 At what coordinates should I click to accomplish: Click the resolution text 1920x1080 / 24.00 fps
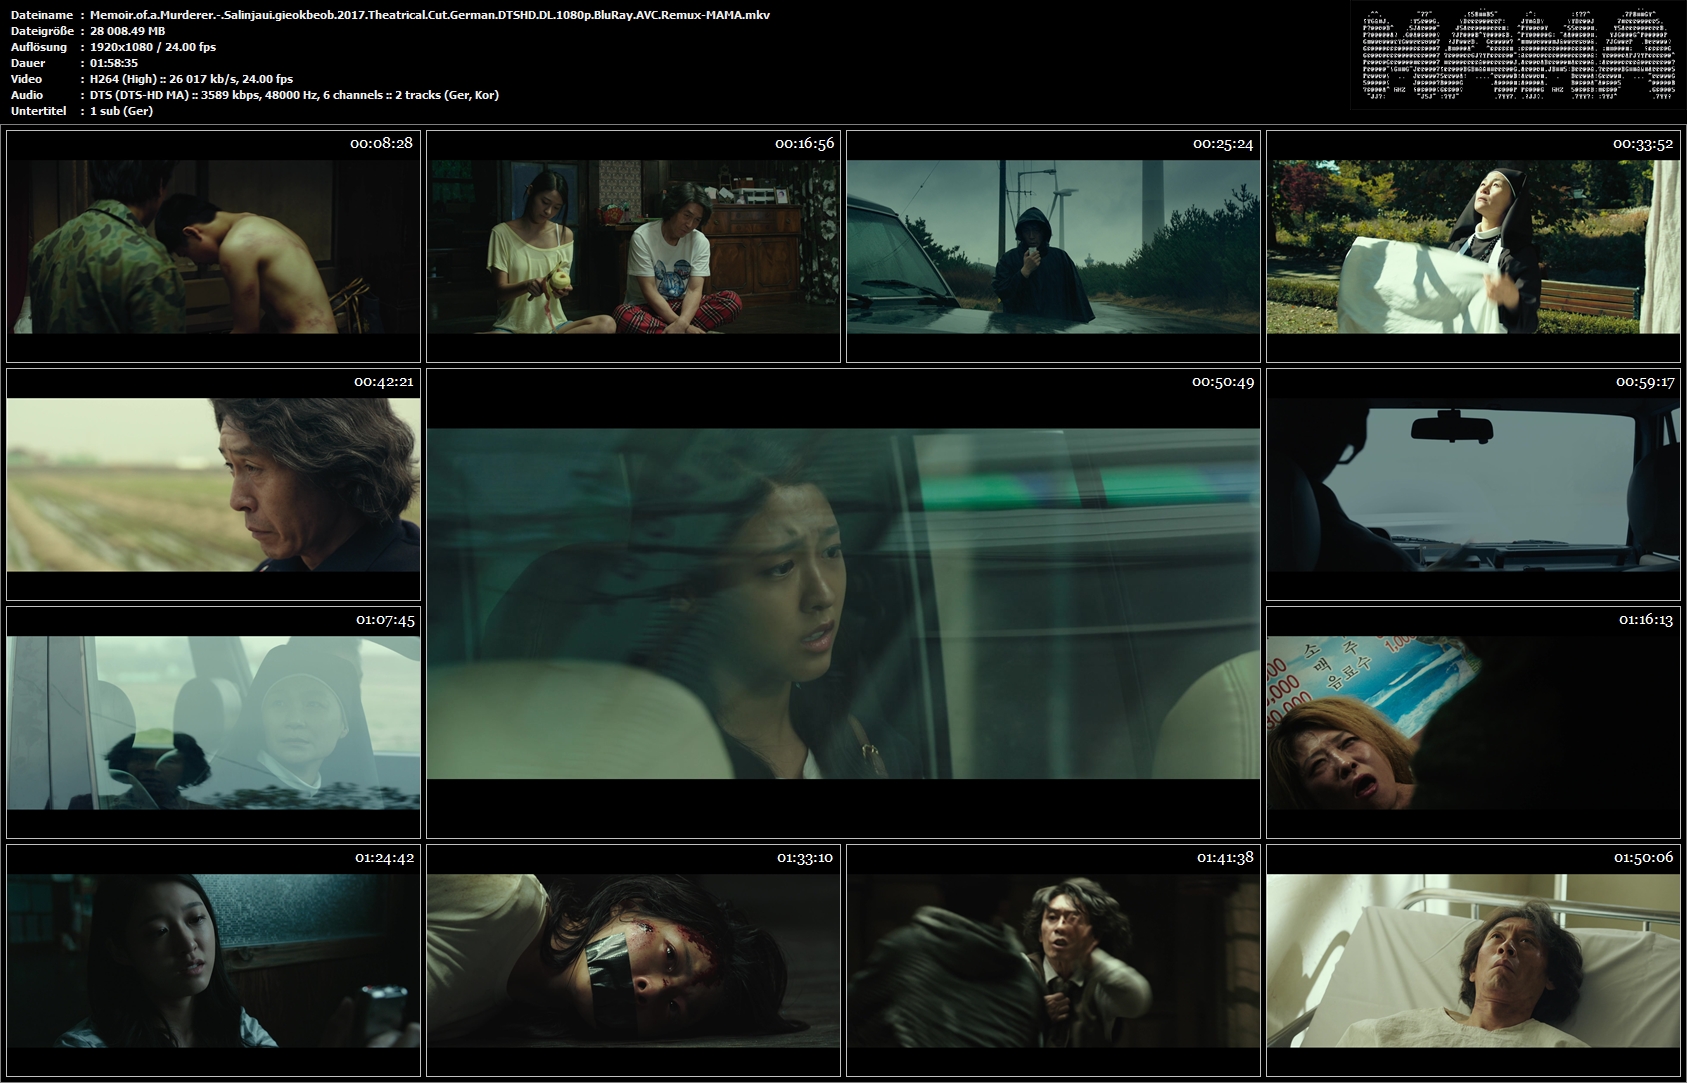point(153,47)
